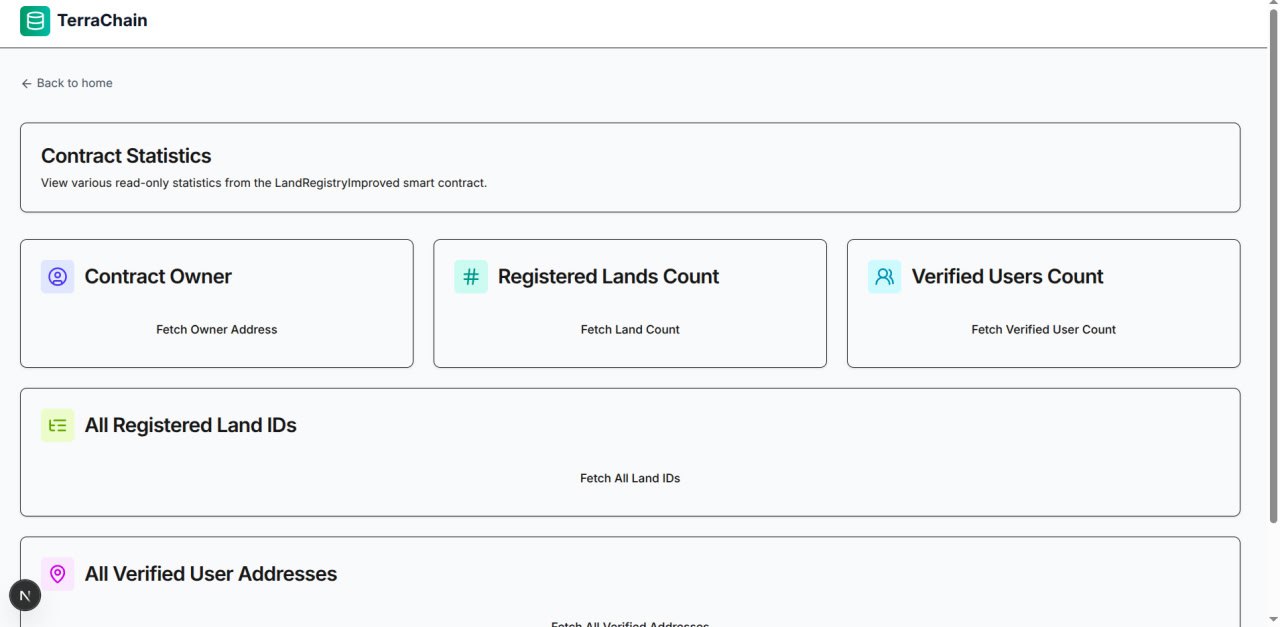Click the pin icon on All Verified User Addresses
This screenshot has width=1280, height=627.
point(57,573)
